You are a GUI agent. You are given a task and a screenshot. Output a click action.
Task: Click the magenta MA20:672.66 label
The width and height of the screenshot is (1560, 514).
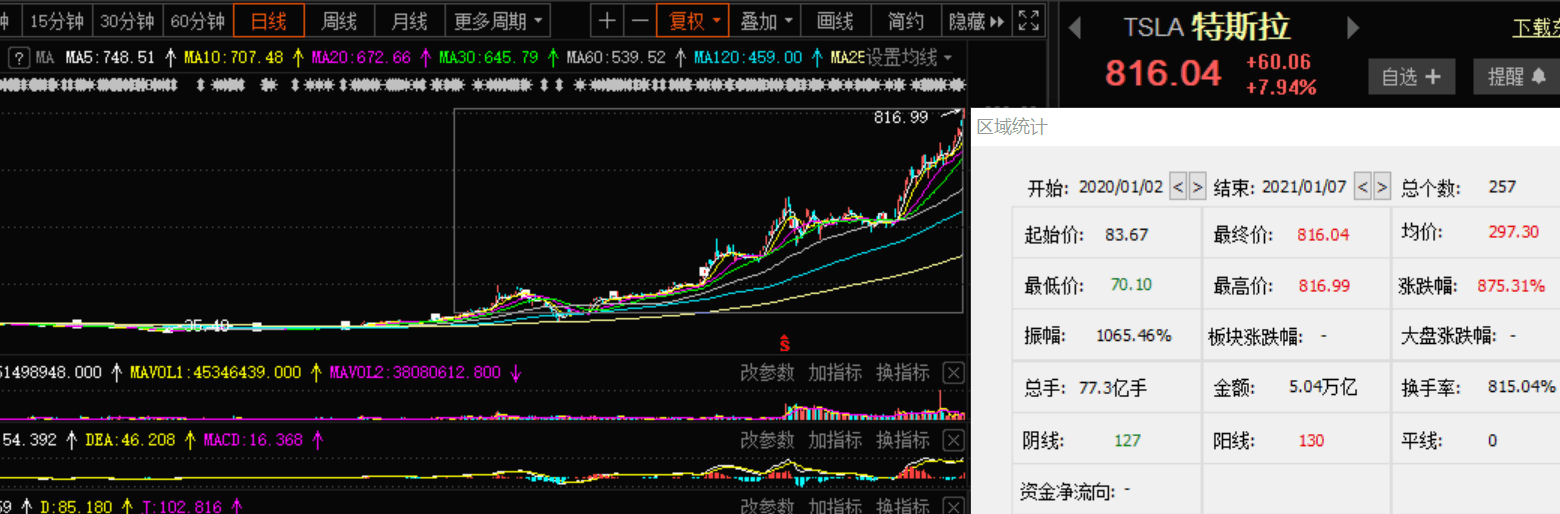[x=361, y=58]
